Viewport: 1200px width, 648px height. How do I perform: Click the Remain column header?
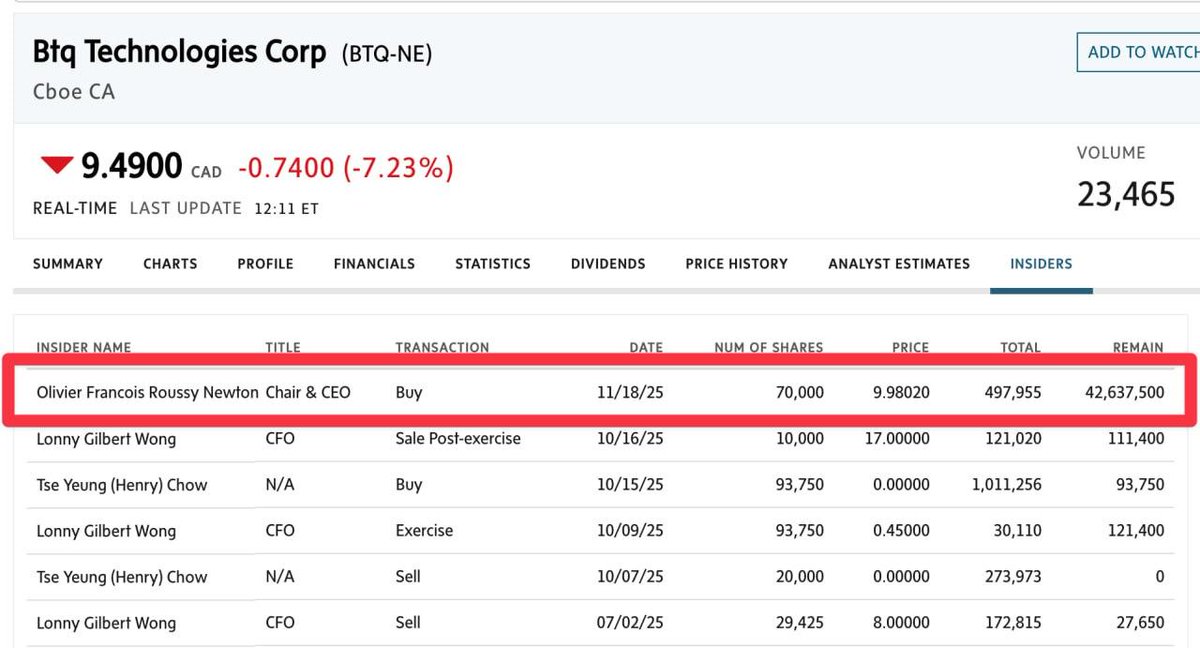coord(1138,347)
